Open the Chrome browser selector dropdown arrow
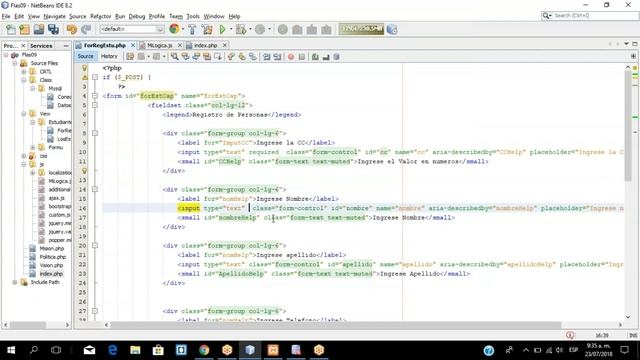Screen dimensions: 640x360 point(182,29)
